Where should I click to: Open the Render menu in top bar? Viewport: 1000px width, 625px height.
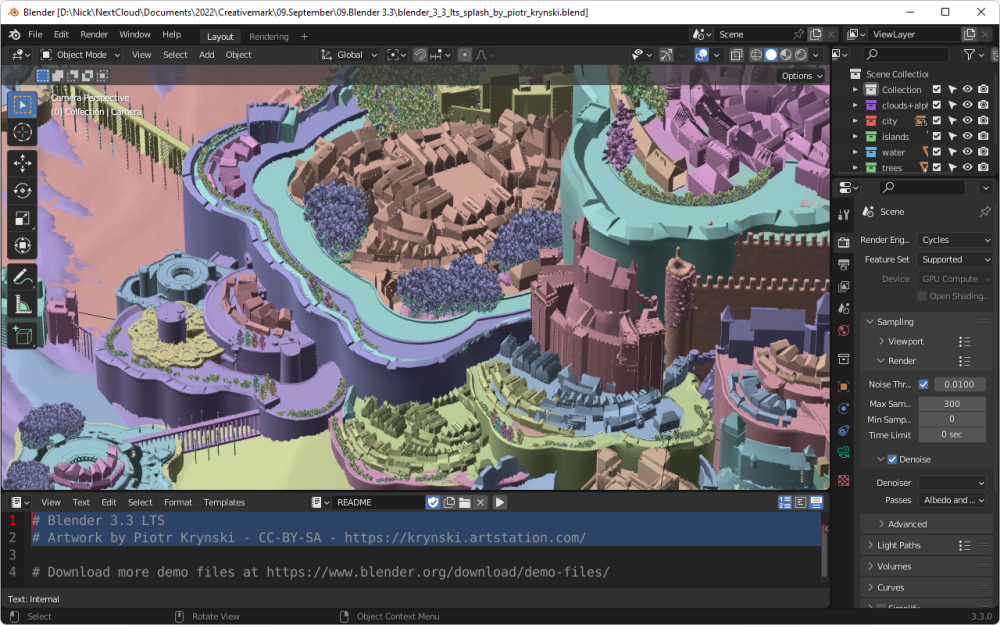click(x=94, y=34)
